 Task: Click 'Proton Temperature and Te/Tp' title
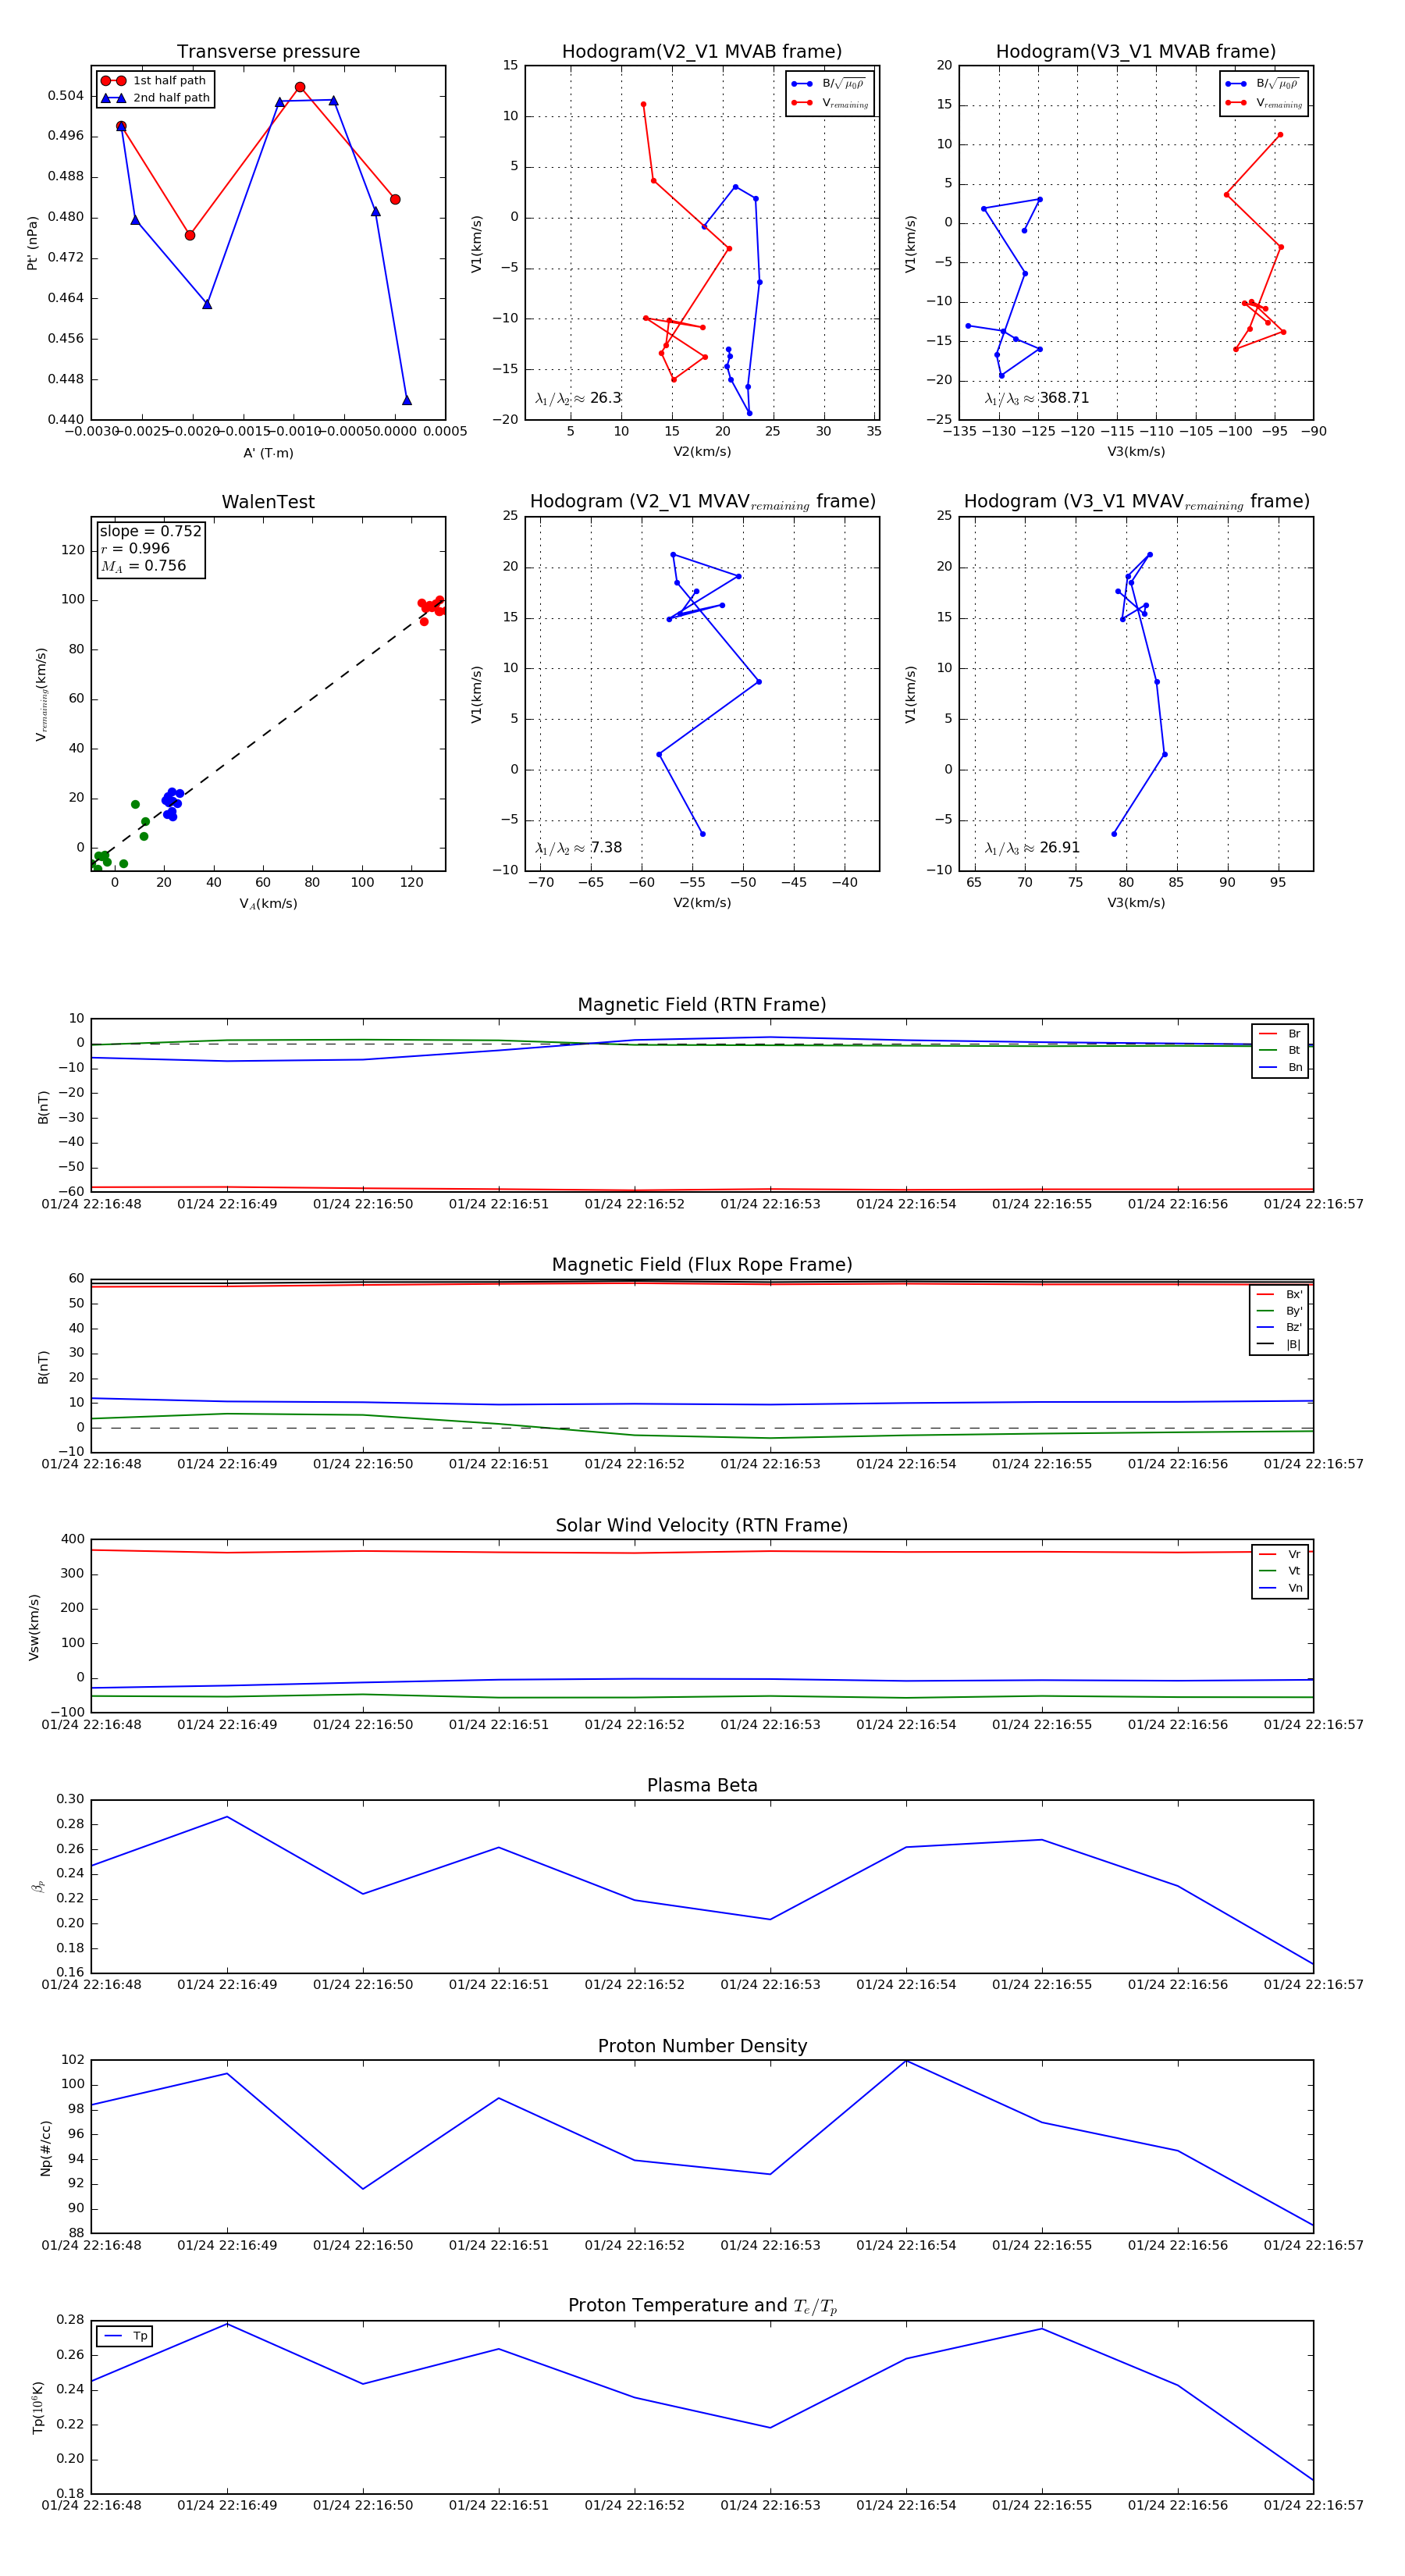(x=702, y=2305)
